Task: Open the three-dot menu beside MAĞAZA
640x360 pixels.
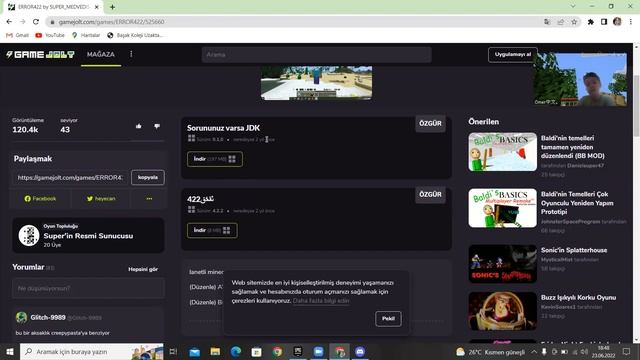Action: click(131, 54)
